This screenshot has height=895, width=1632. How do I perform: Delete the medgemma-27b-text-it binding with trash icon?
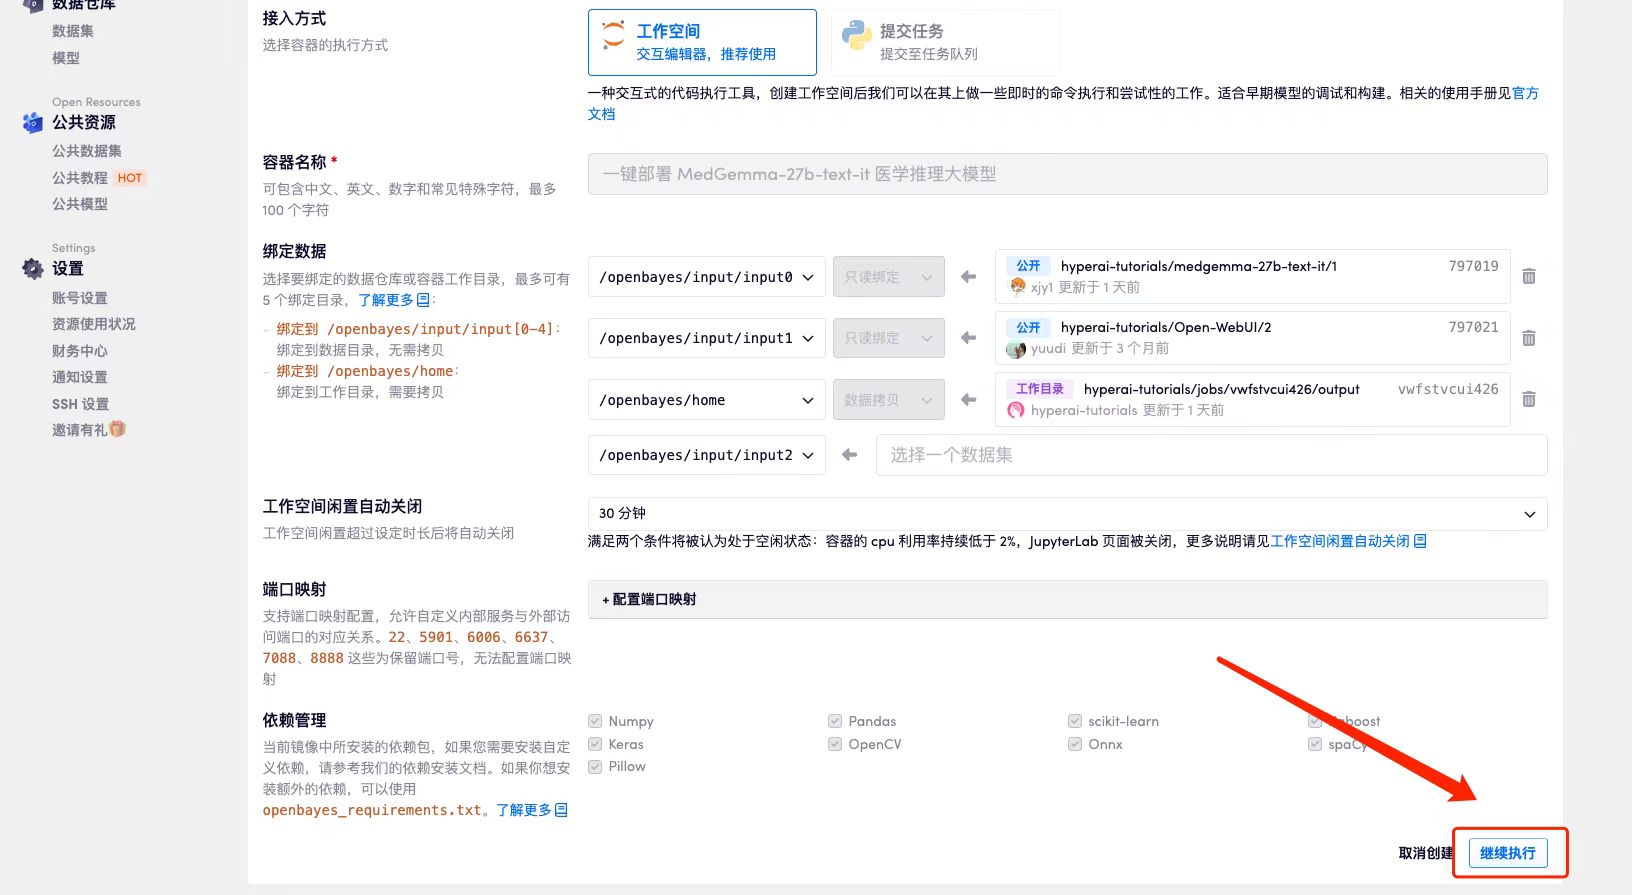click(1528, 276)
